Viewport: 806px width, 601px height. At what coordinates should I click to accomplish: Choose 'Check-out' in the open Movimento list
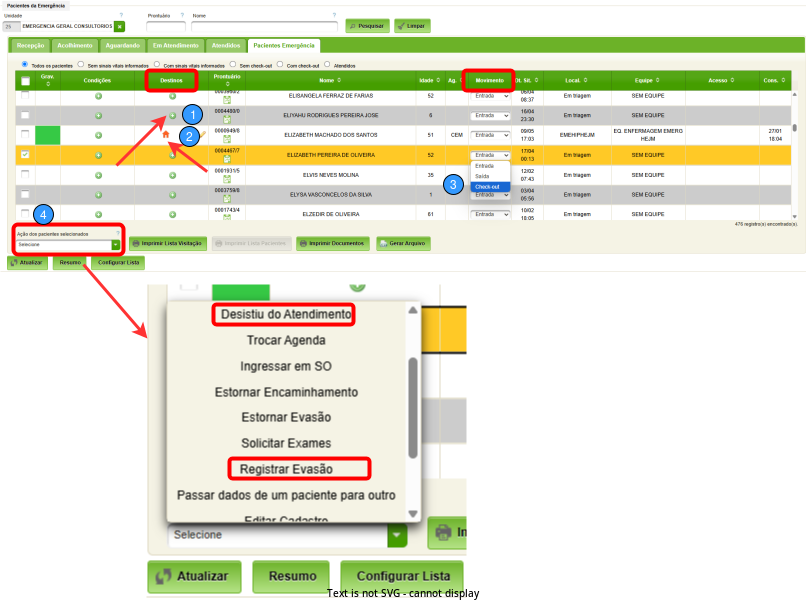click(x=489, y=186)
